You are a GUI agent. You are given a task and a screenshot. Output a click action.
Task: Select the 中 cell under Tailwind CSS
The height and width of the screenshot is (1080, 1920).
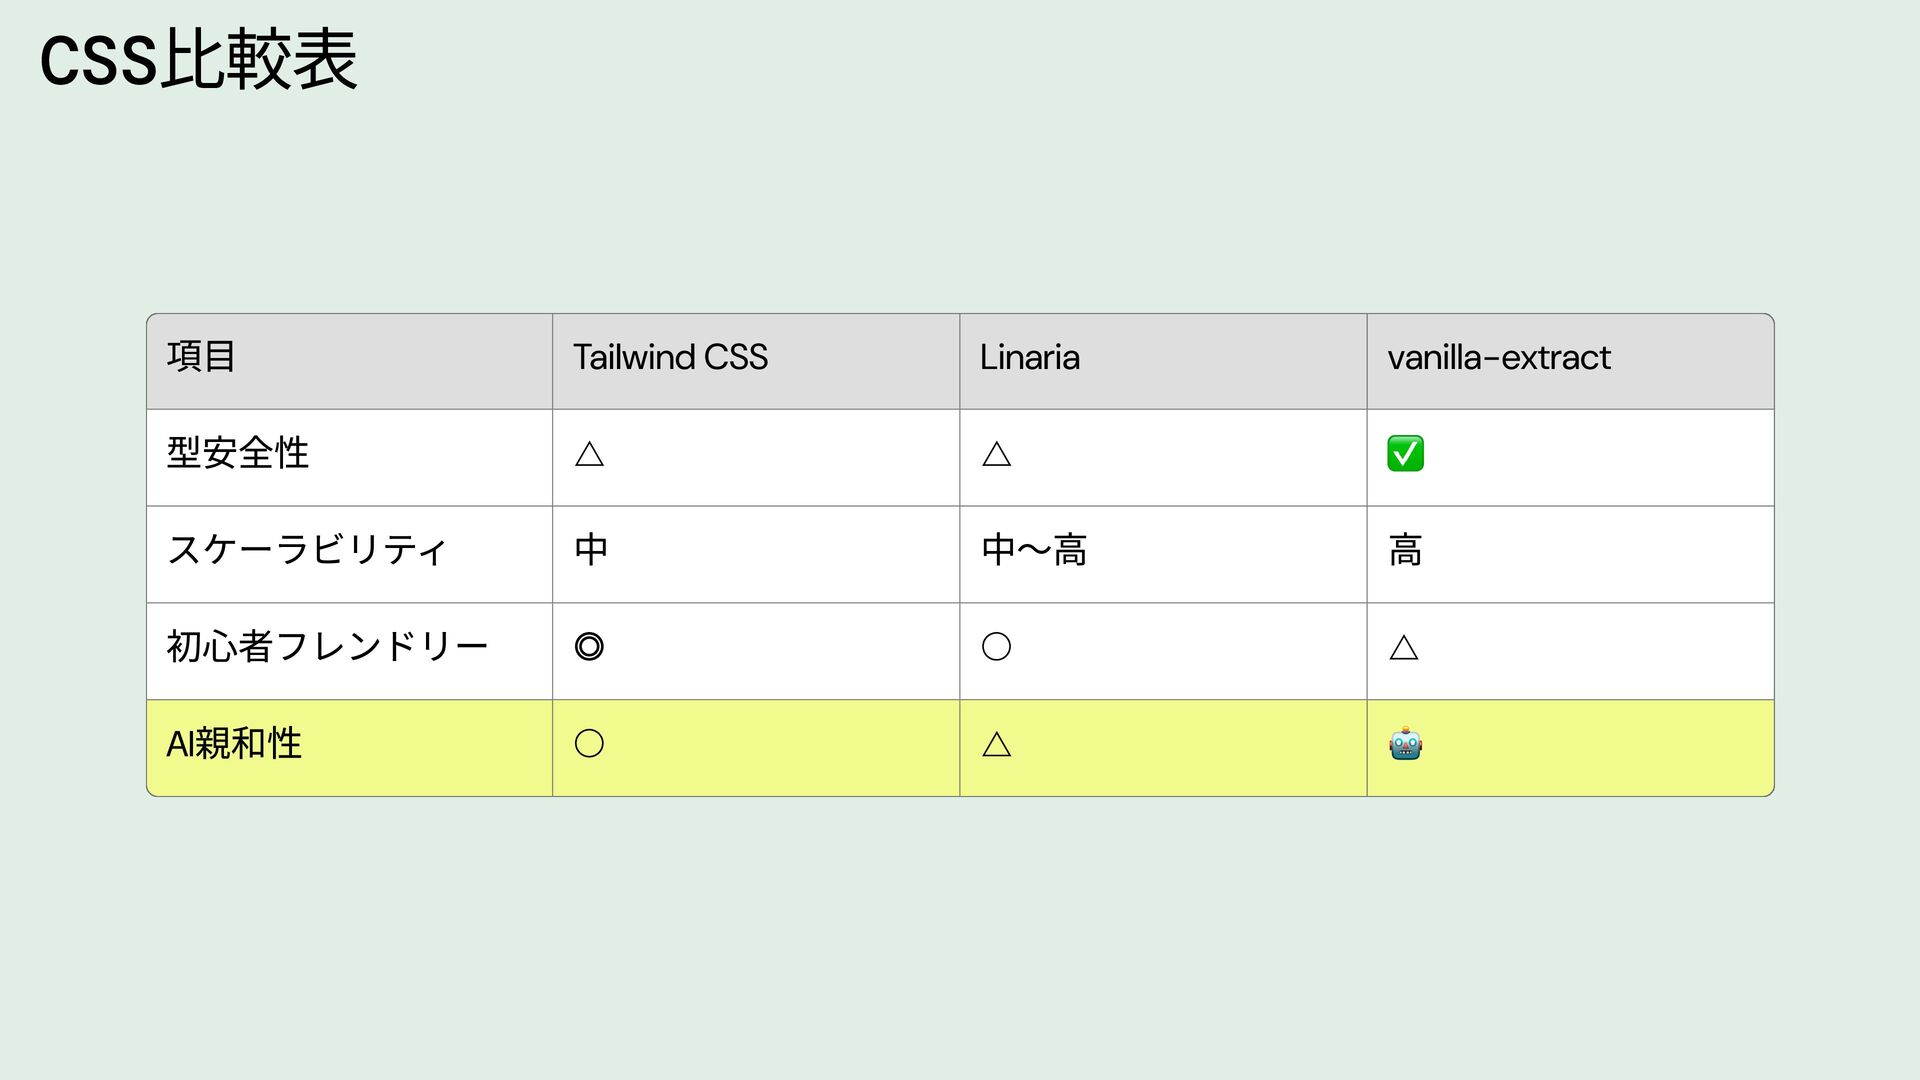coord(591,551)
